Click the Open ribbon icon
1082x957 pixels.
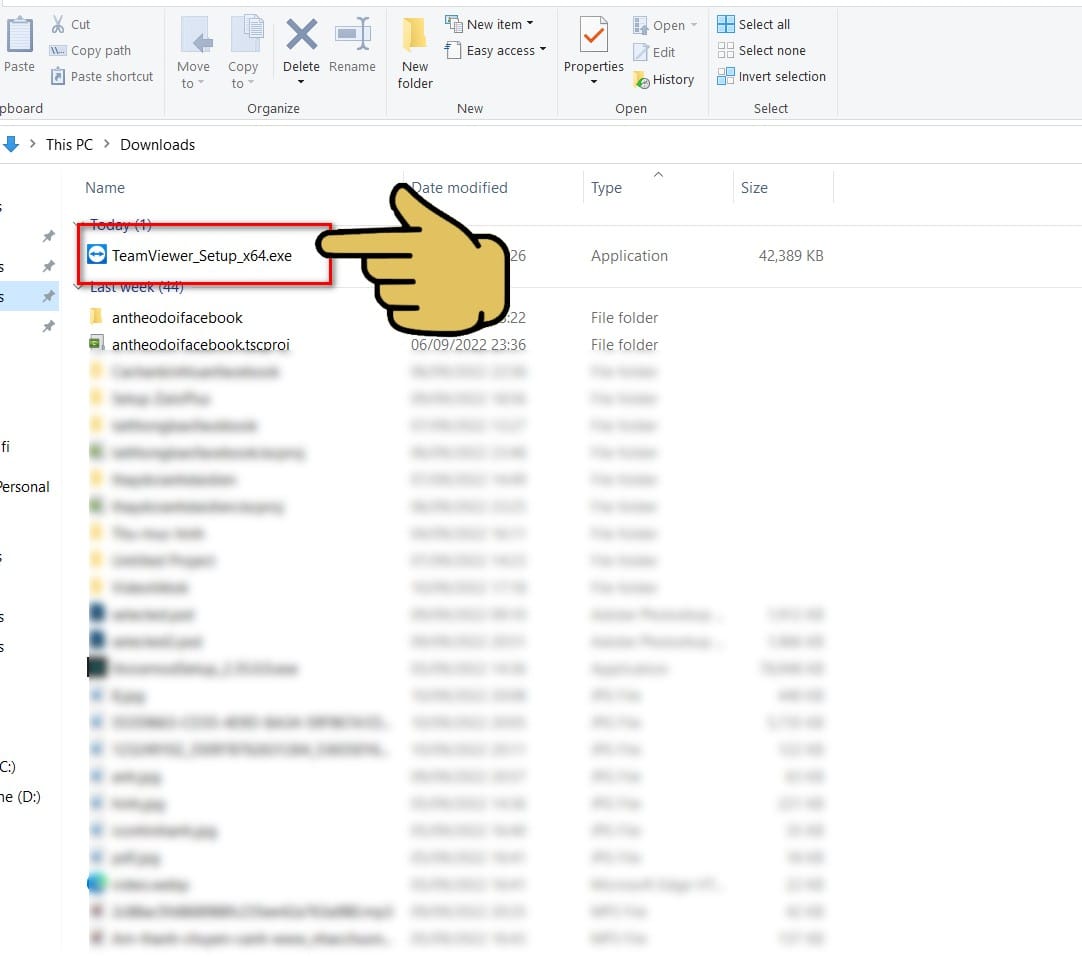[x=640, y=26]
